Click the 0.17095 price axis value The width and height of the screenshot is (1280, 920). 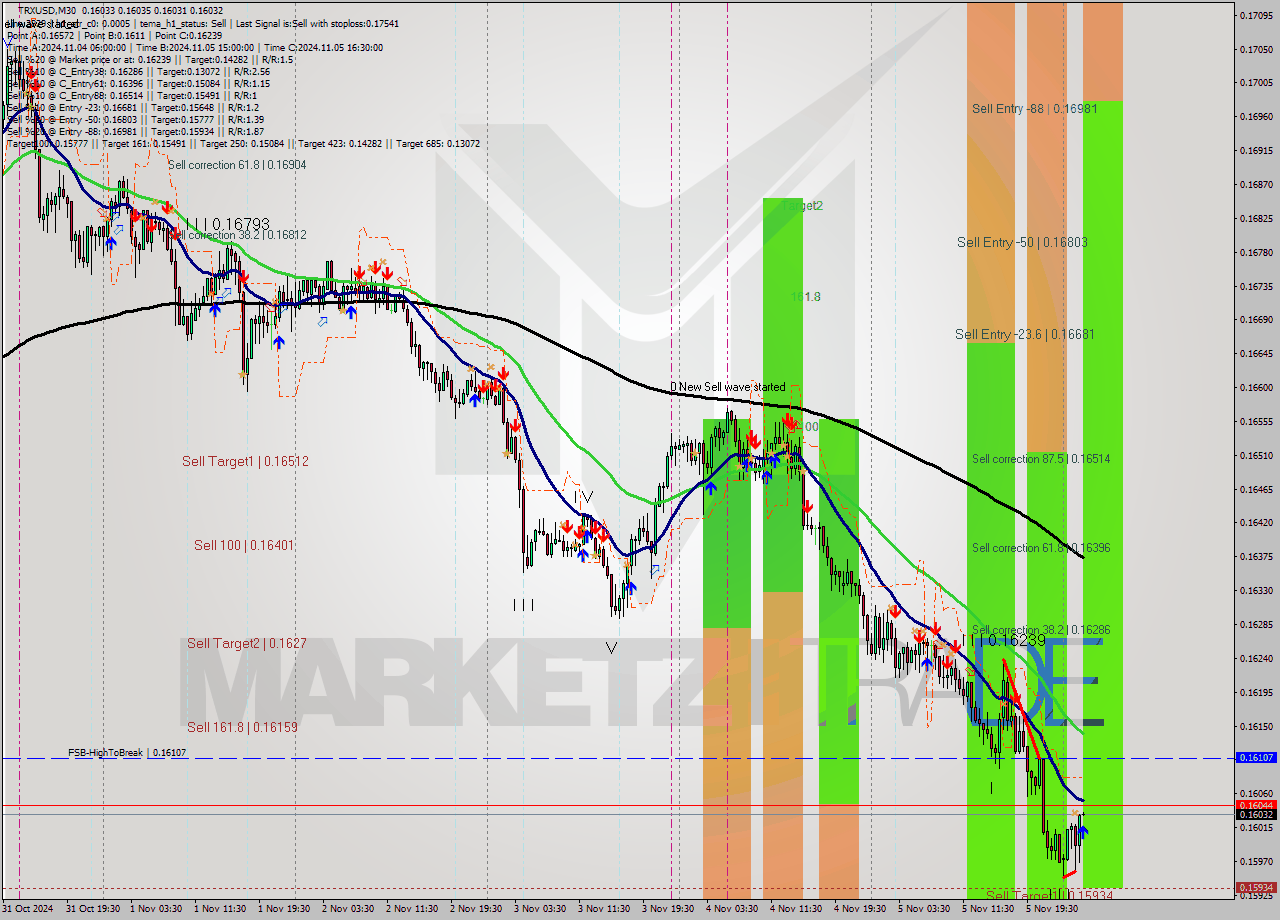point(1255,15)
